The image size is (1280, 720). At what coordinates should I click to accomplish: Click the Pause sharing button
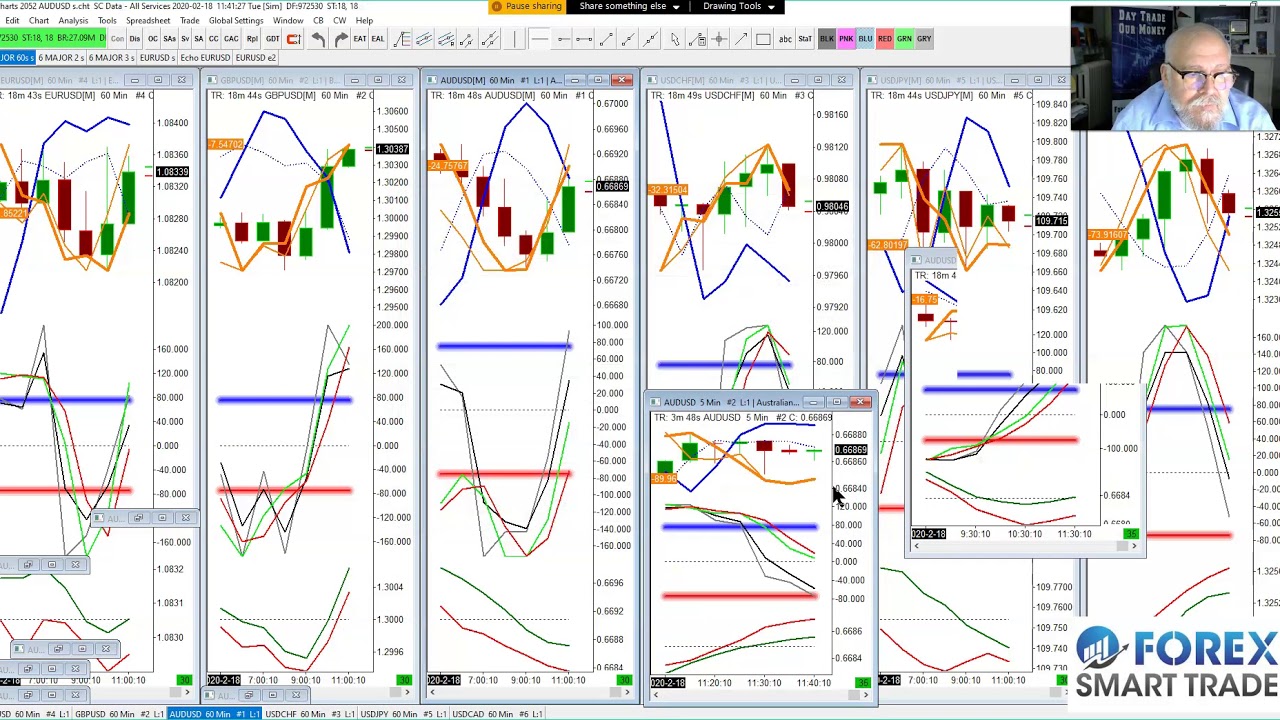(x=527, y=6)
